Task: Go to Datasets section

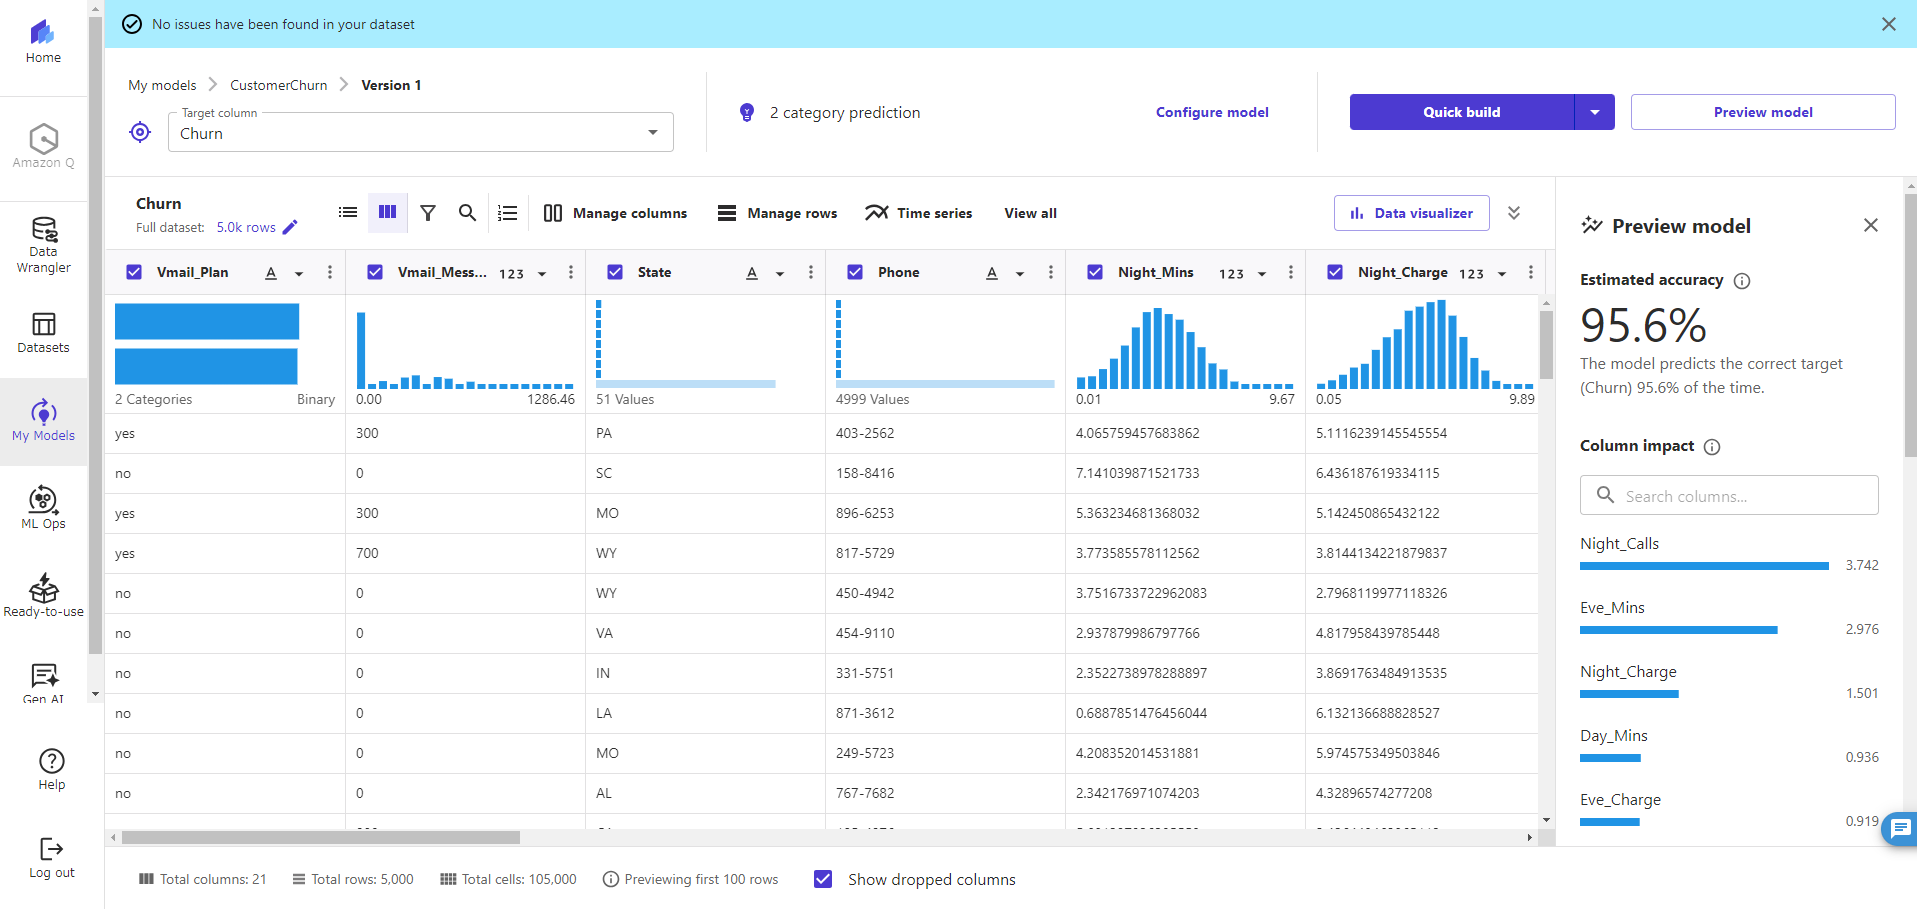Action: (43, 333)
